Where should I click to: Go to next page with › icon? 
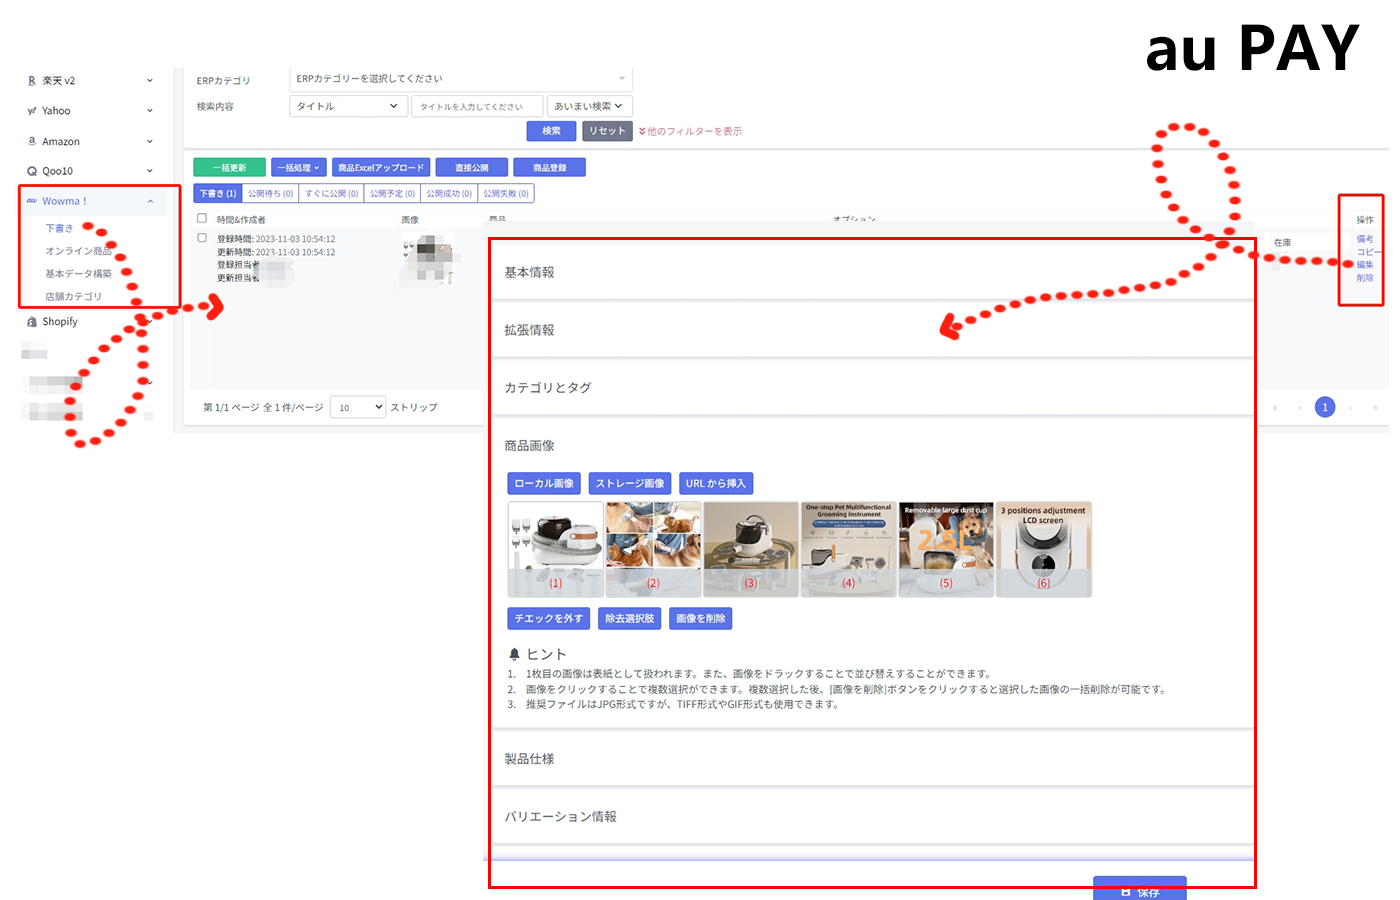click(1350, 408)
